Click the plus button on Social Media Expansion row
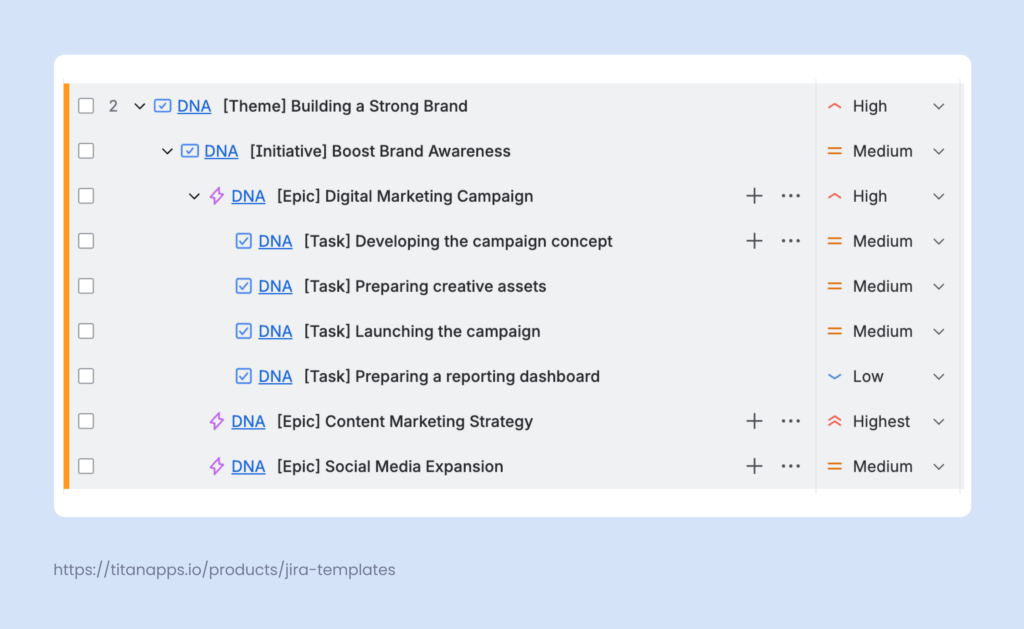 pos(754,466)
